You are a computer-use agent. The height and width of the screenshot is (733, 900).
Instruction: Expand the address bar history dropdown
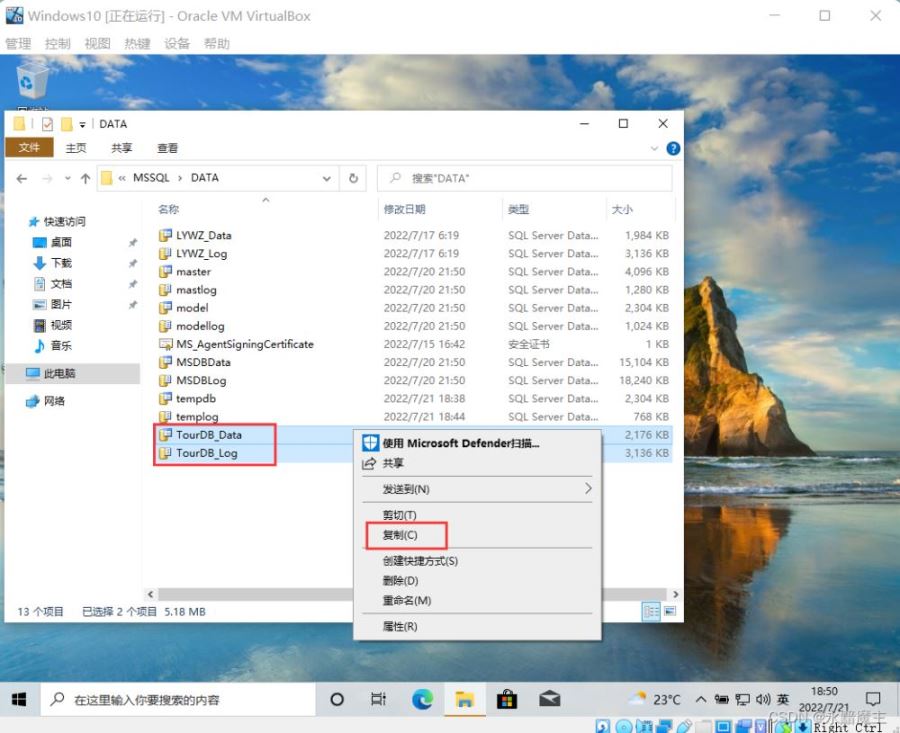(x=326, y=178)
